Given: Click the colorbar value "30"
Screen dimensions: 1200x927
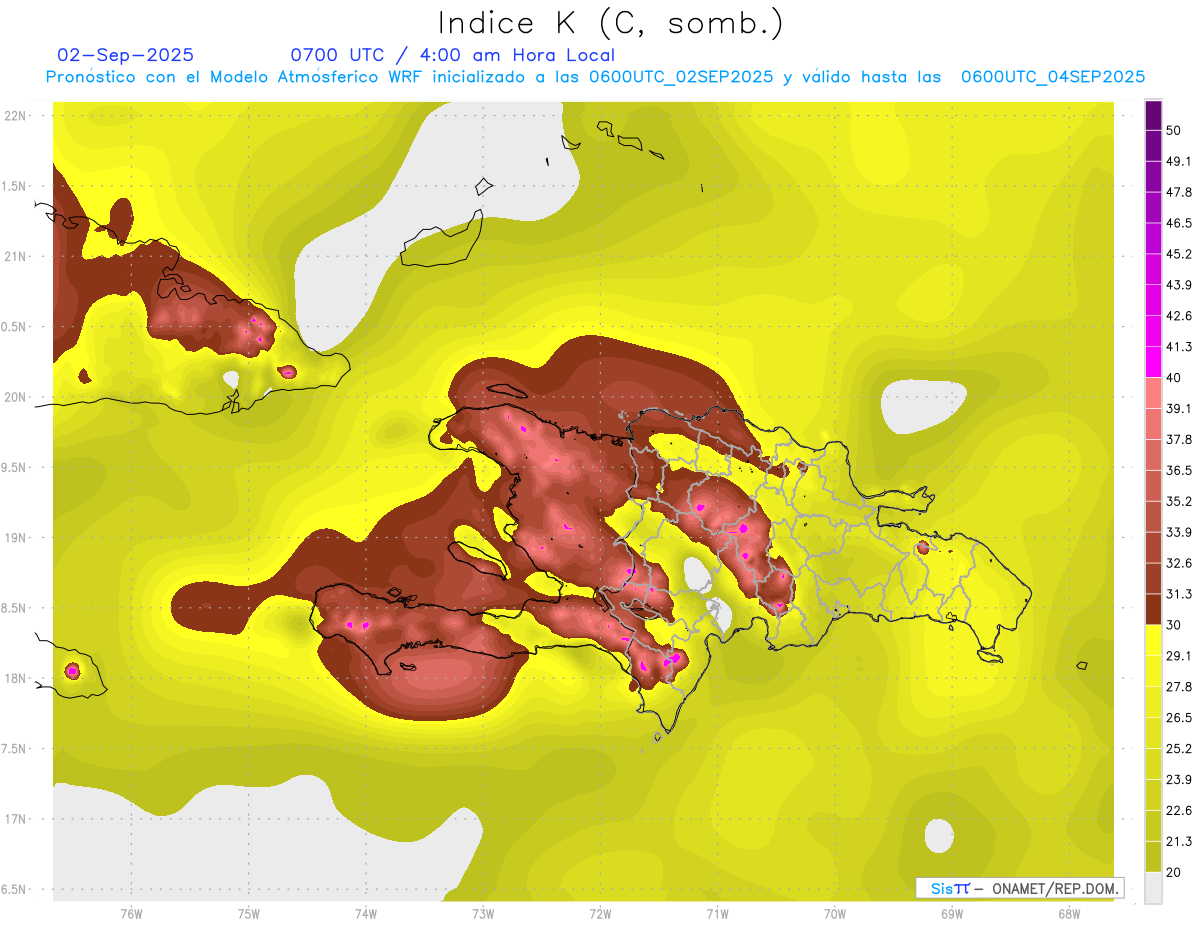Looking at the screenshot, I should click(1174, 625).
